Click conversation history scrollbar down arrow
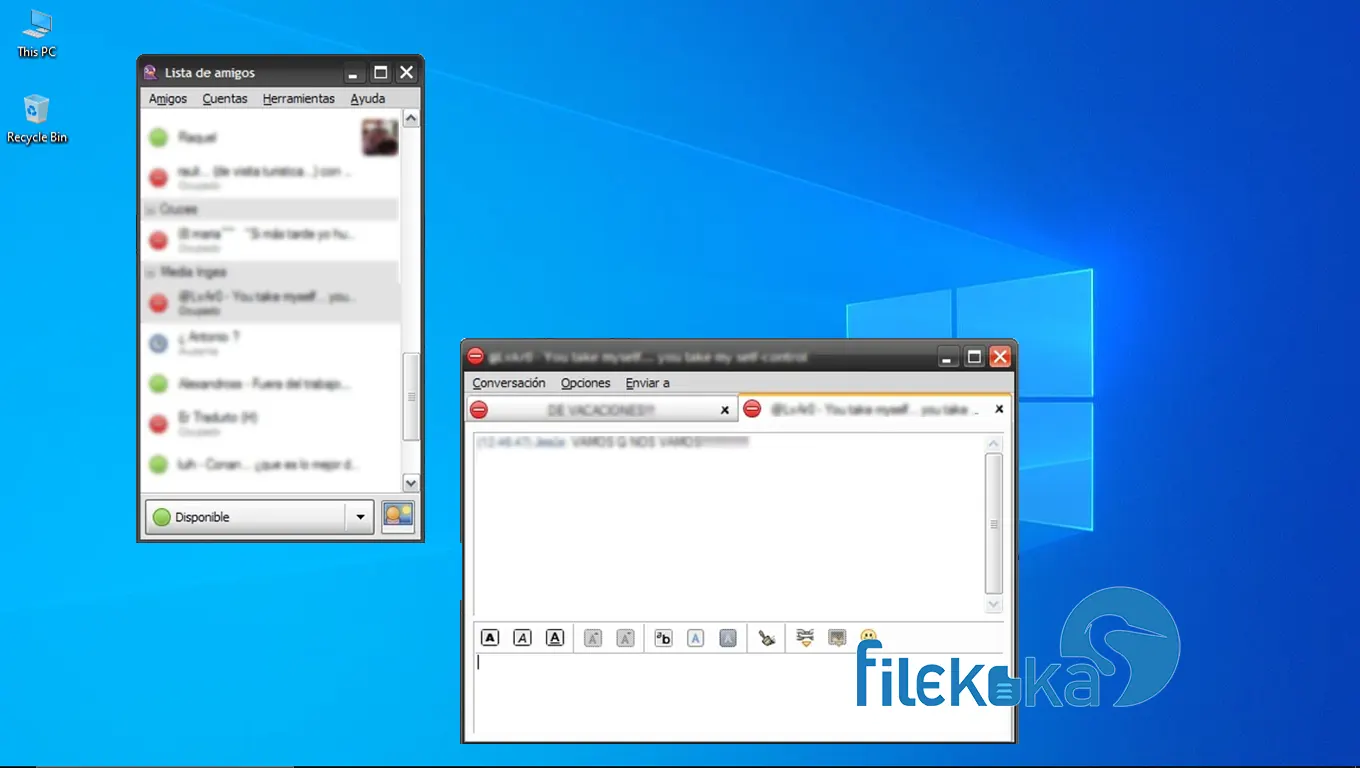Image resolution: width=1360 pixels, height=768 pixels. pyautogui.click(x=993, y=605)
